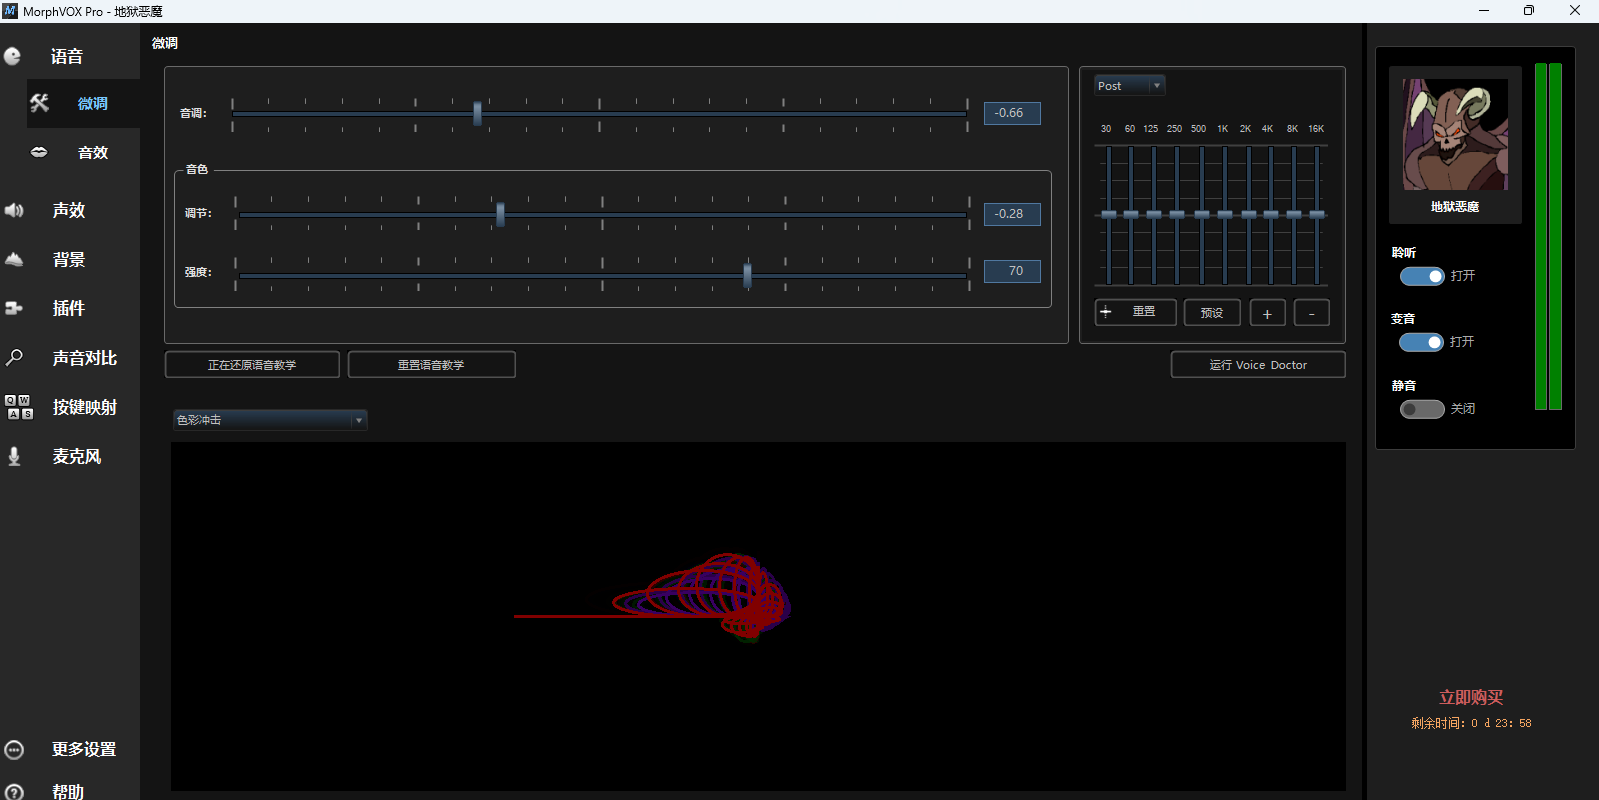Click the 按键映射 keyboard keys icon
This screenshot has width=1599, height=800.
[x=19, y=407]
